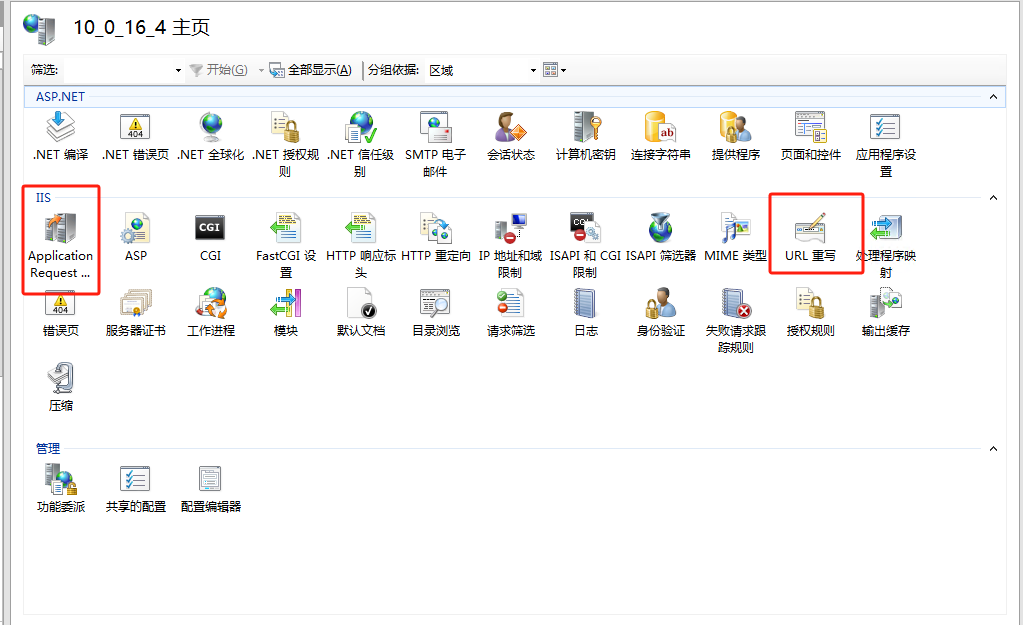
Task: Open 计算机密钥 feature
Action: 585,136
